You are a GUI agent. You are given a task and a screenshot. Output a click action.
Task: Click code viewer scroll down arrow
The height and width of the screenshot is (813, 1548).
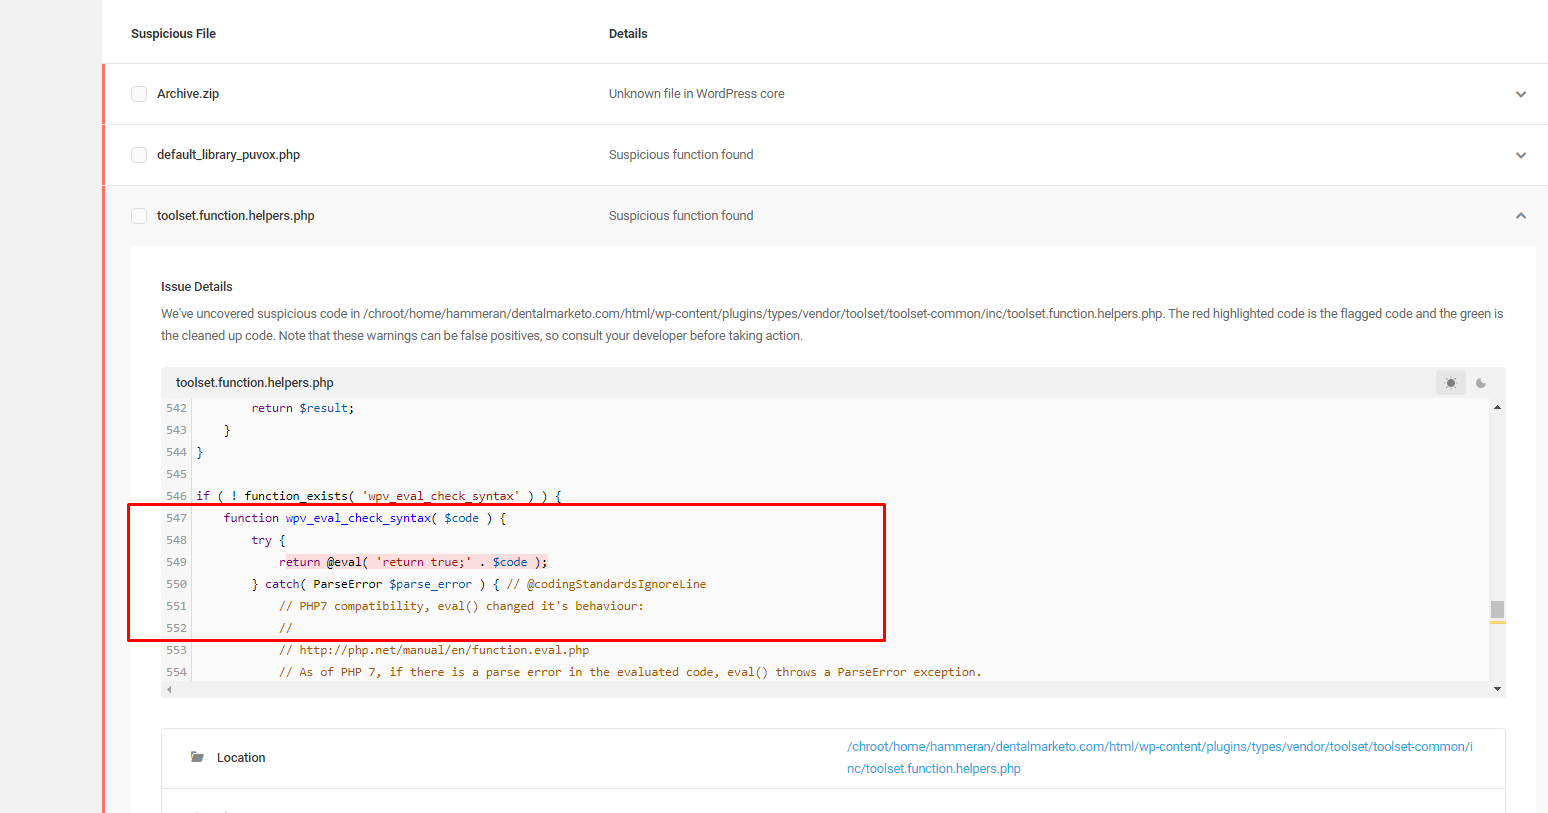click(1497, 689)
